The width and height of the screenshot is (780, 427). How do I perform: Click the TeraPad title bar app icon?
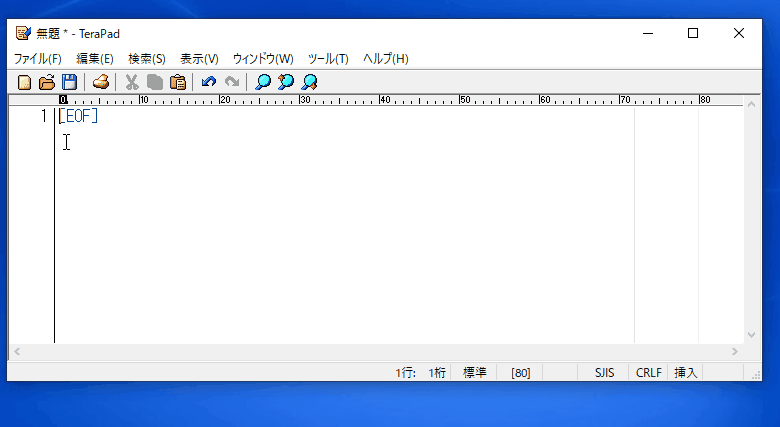coord(23,33)
